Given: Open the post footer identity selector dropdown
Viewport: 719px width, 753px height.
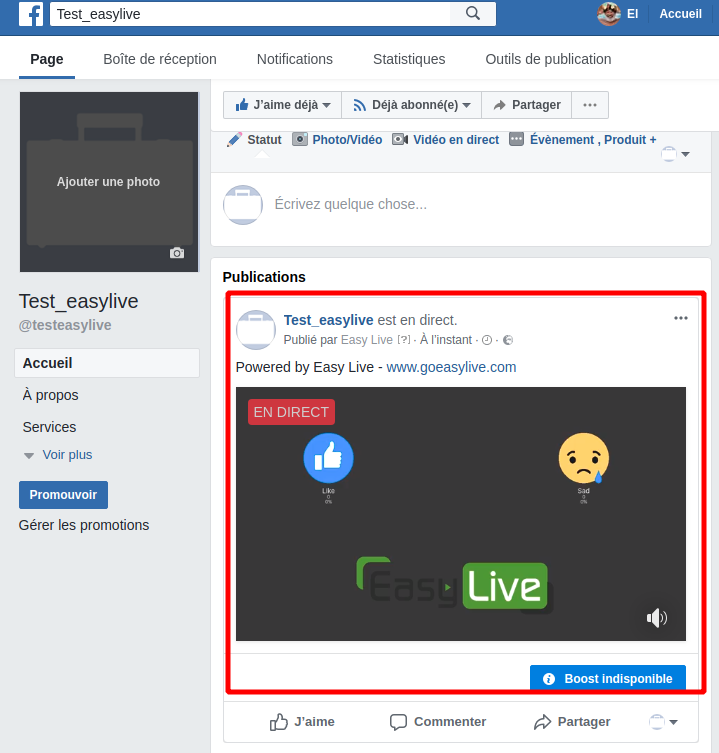Looking at the screenshot, I should pyautogui.click(x=663, y=722).
